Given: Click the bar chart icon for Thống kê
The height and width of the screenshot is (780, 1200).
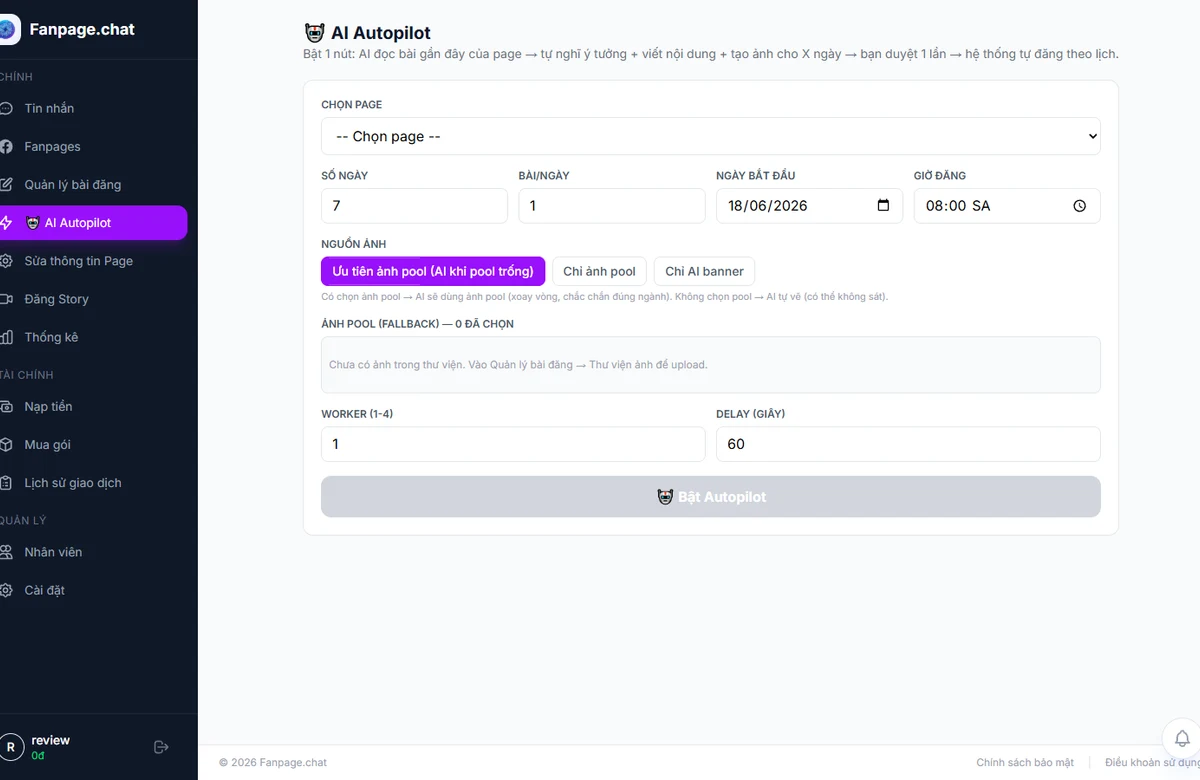Looking at the screenshot, I should 6,337.
